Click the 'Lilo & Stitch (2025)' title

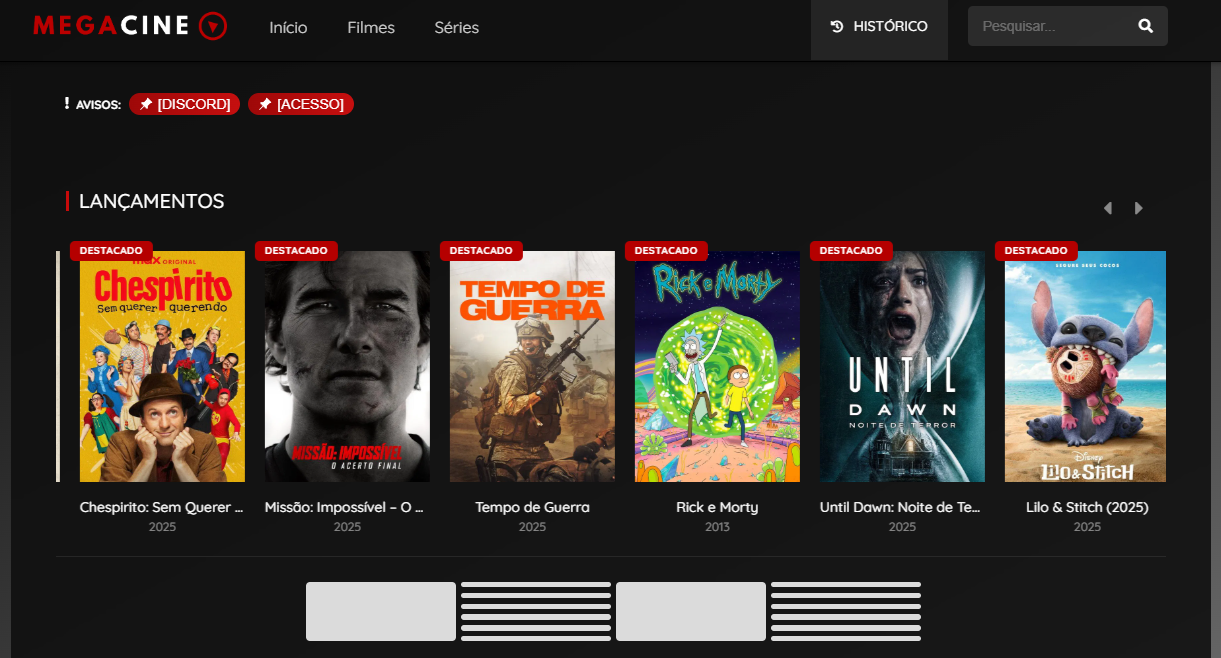(1087, 507)
